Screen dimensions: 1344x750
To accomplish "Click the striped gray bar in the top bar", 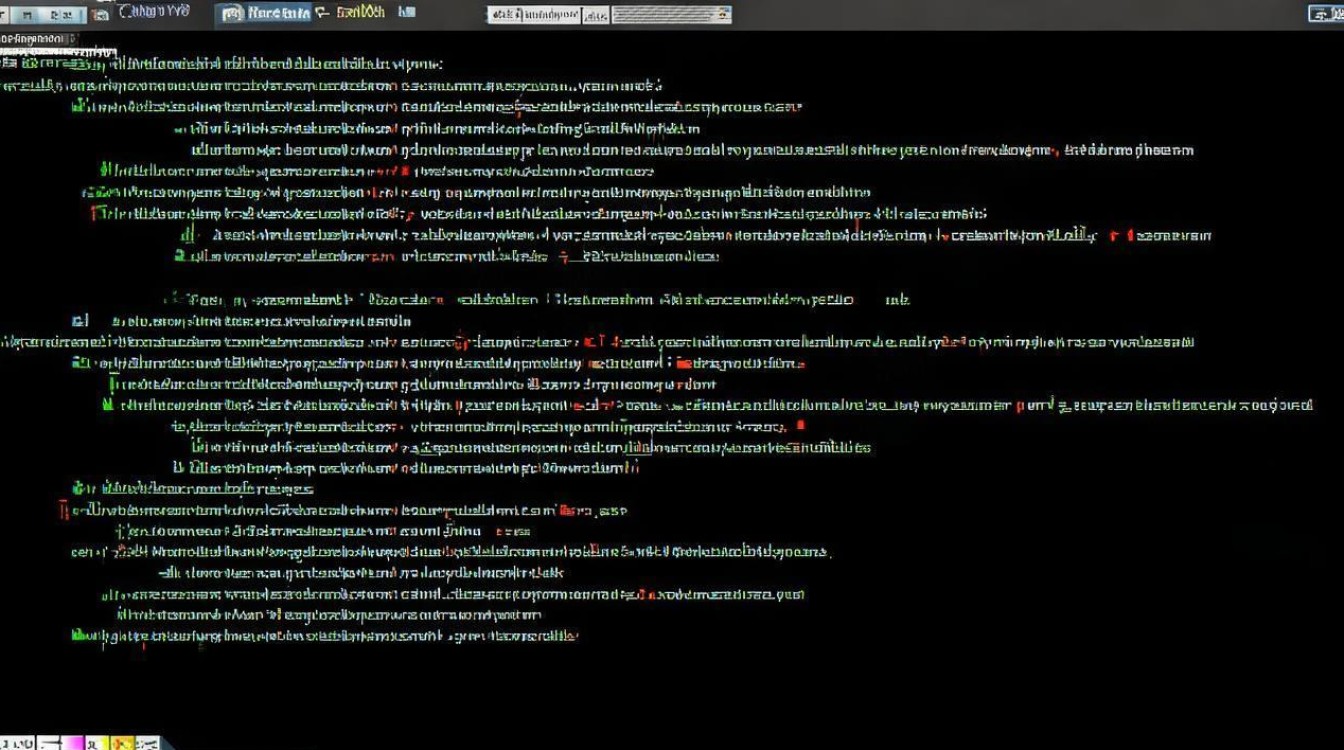I will tap(671, 15).
